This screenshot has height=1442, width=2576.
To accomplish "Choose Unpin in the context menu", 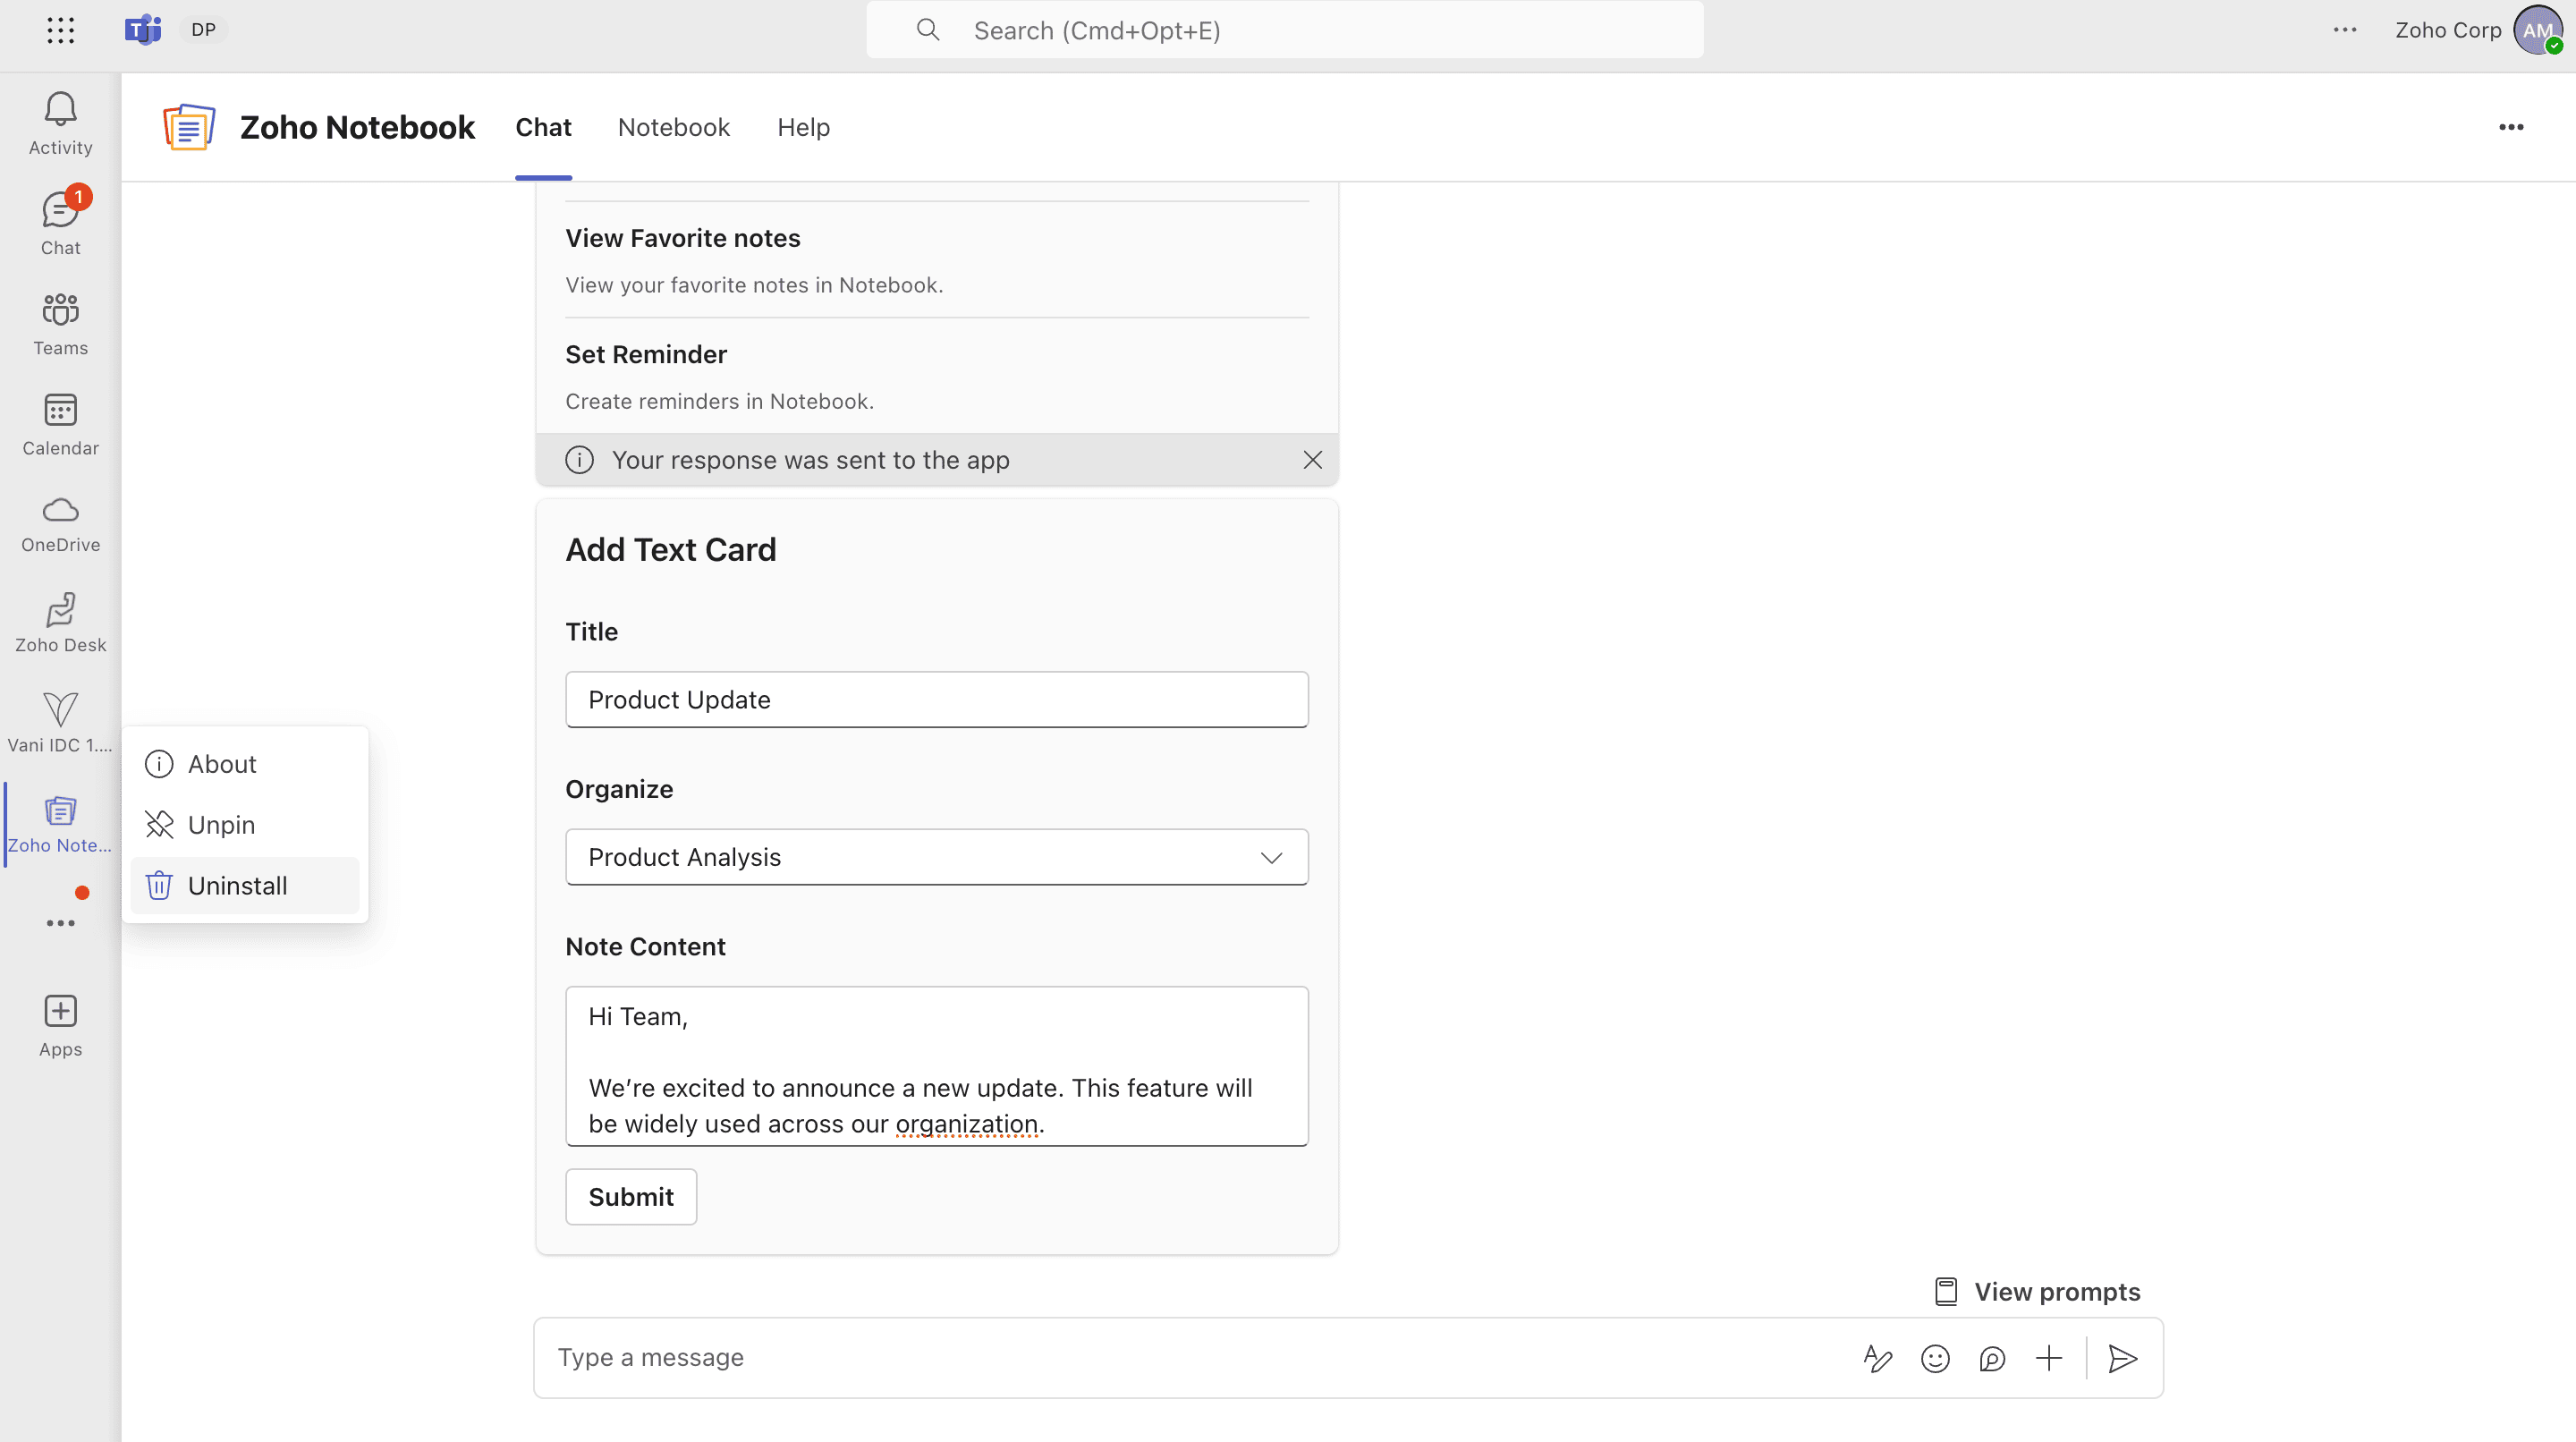I will [221, 824].
